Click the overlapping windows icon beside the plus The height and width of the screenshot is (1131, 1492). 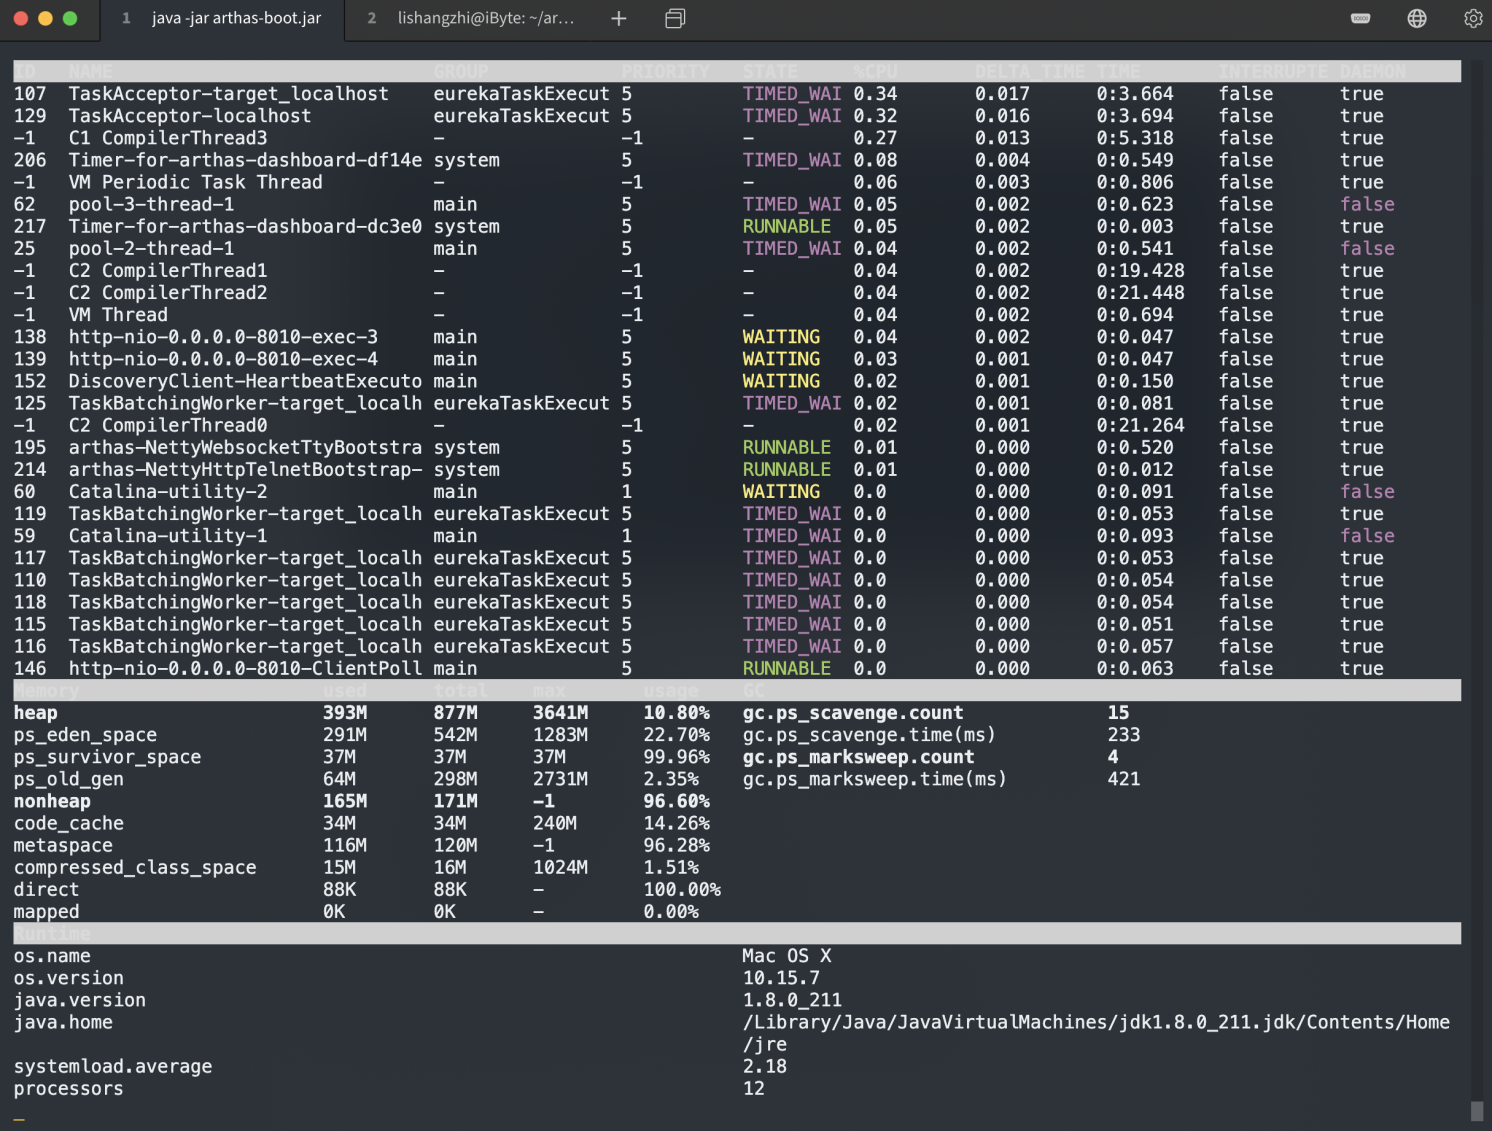click(675, 18)
